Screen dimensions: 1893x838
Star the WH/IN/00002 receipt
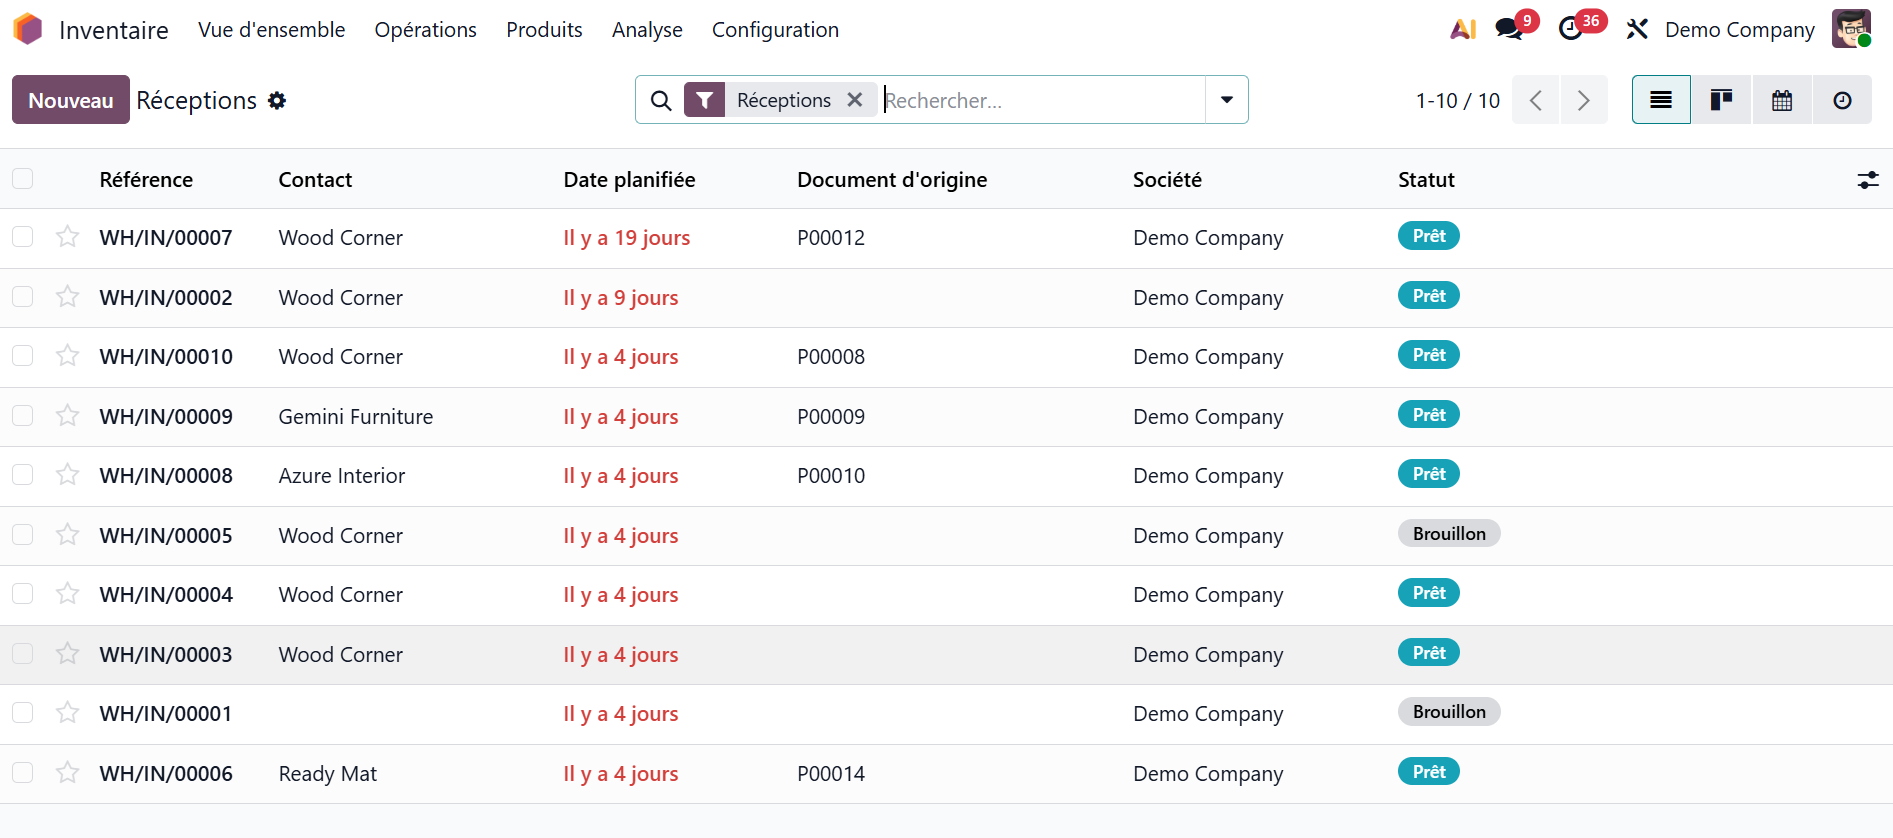pyautogui.click(x=67, y=297)
